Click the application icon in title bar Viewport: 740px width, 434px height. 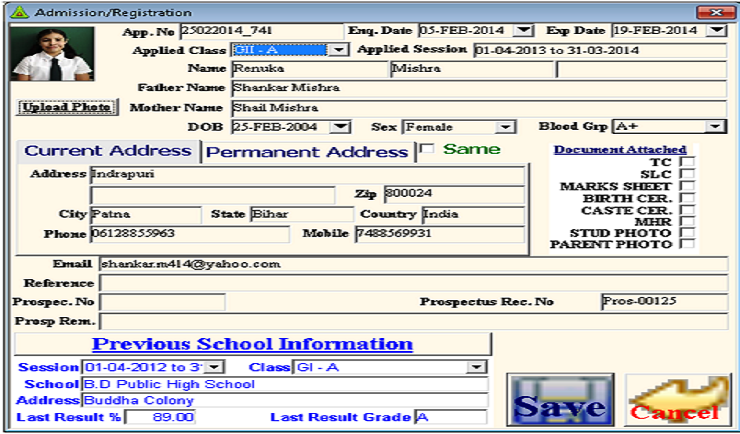[17, 12]
